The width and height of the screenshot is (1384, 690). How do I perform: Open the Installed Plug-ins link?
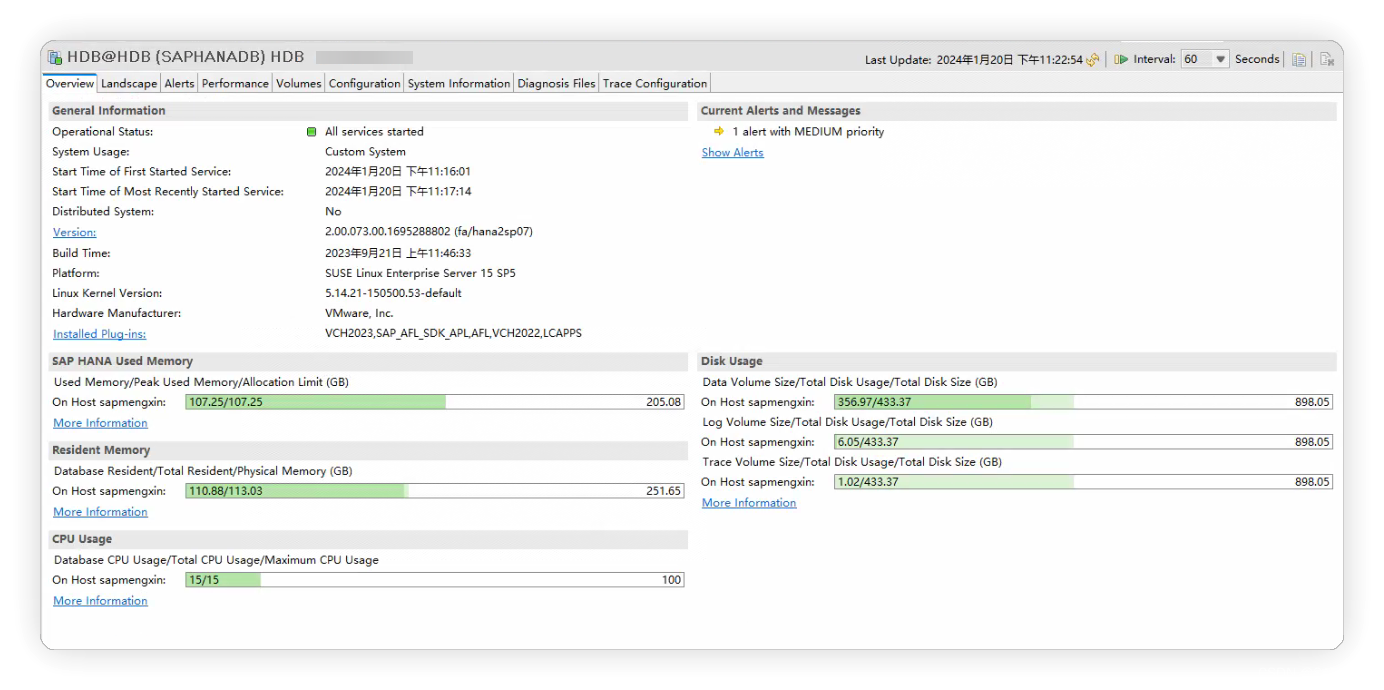coord(99,334)
